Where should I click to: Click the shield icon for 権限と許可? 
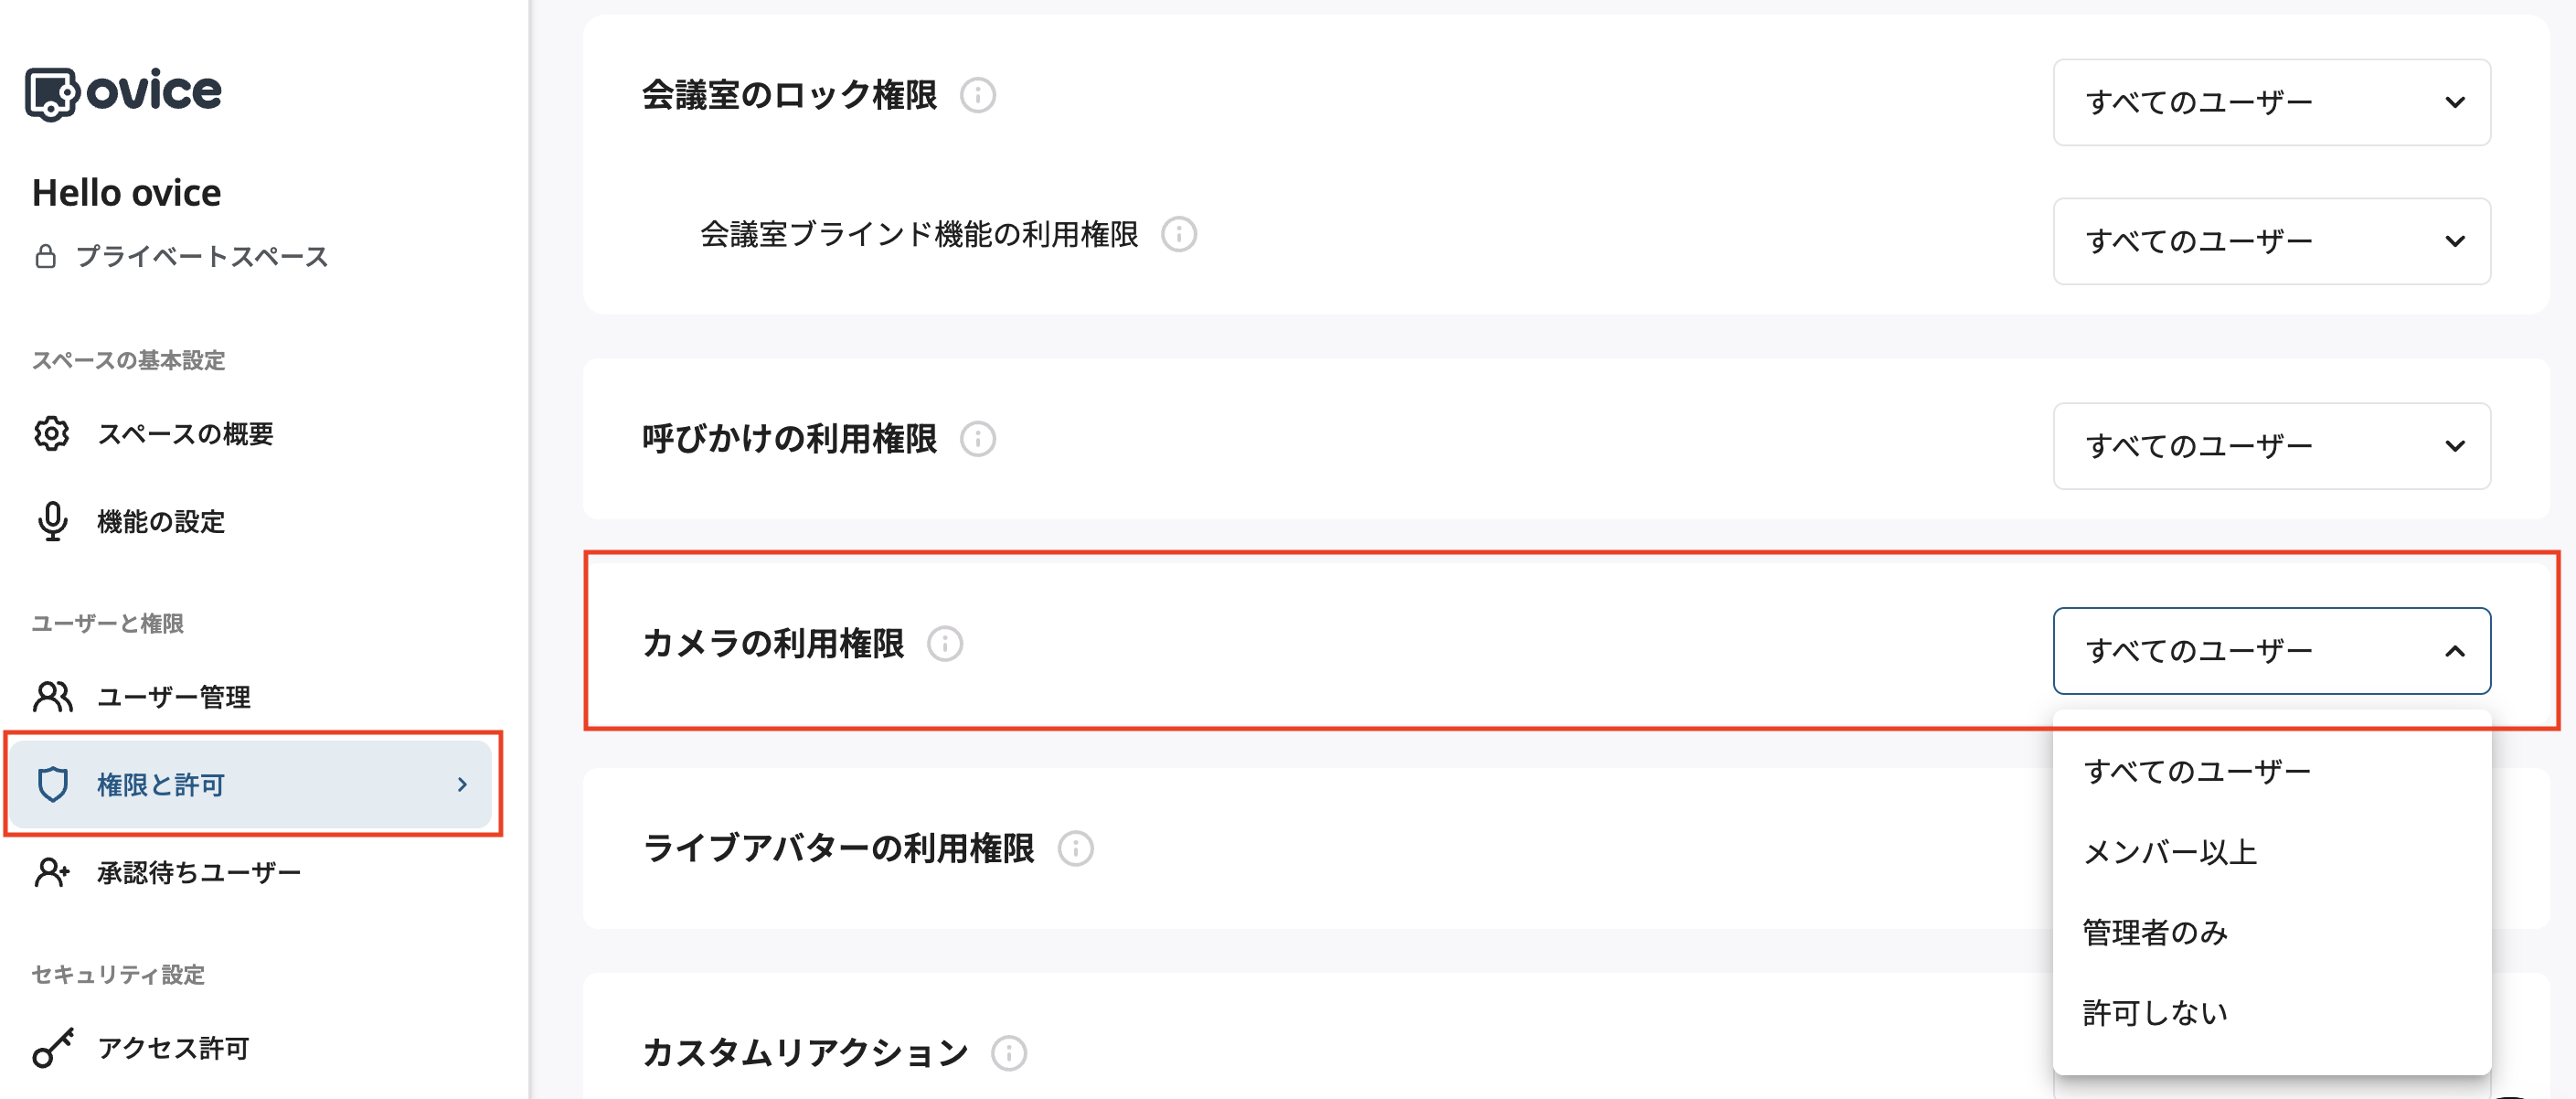(51, 785)
